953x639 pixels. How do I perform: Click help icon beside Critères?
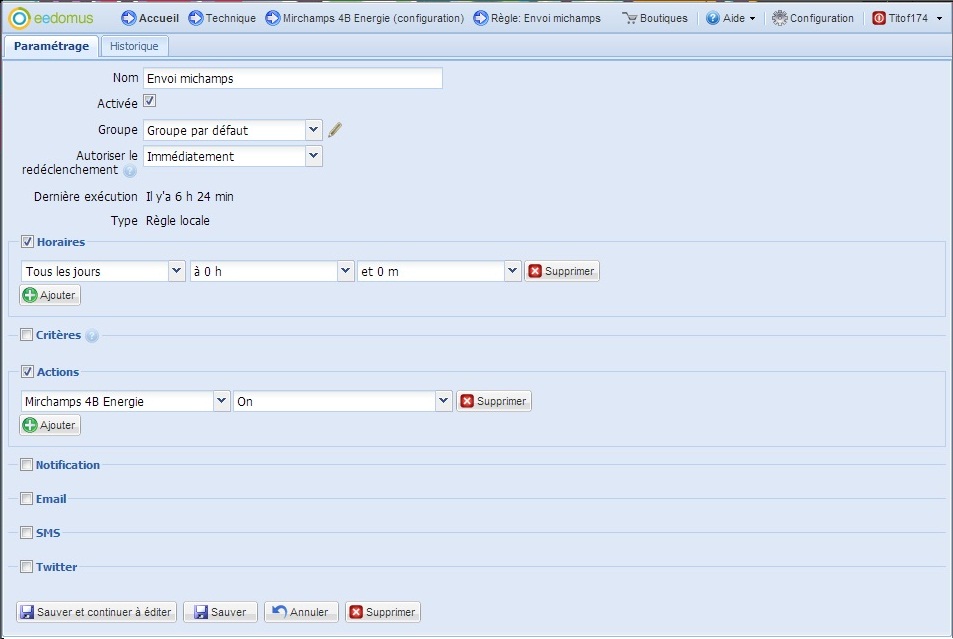pyautogui.click(x=92, y=336)
